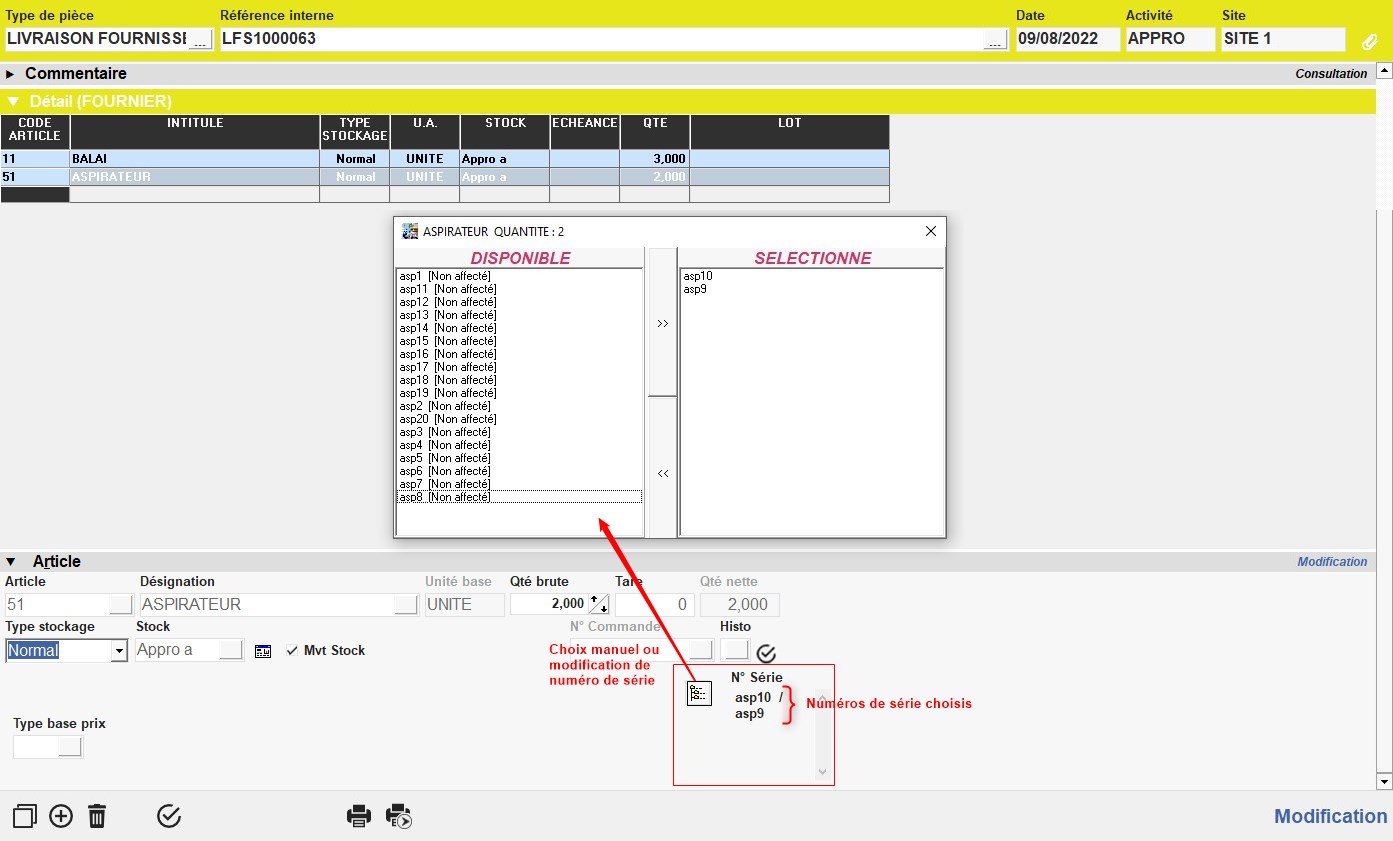Click the paperclip attachment icon
This screenshot has width=1393, height=841.
pyautogui.click(x=1369, y=41)
